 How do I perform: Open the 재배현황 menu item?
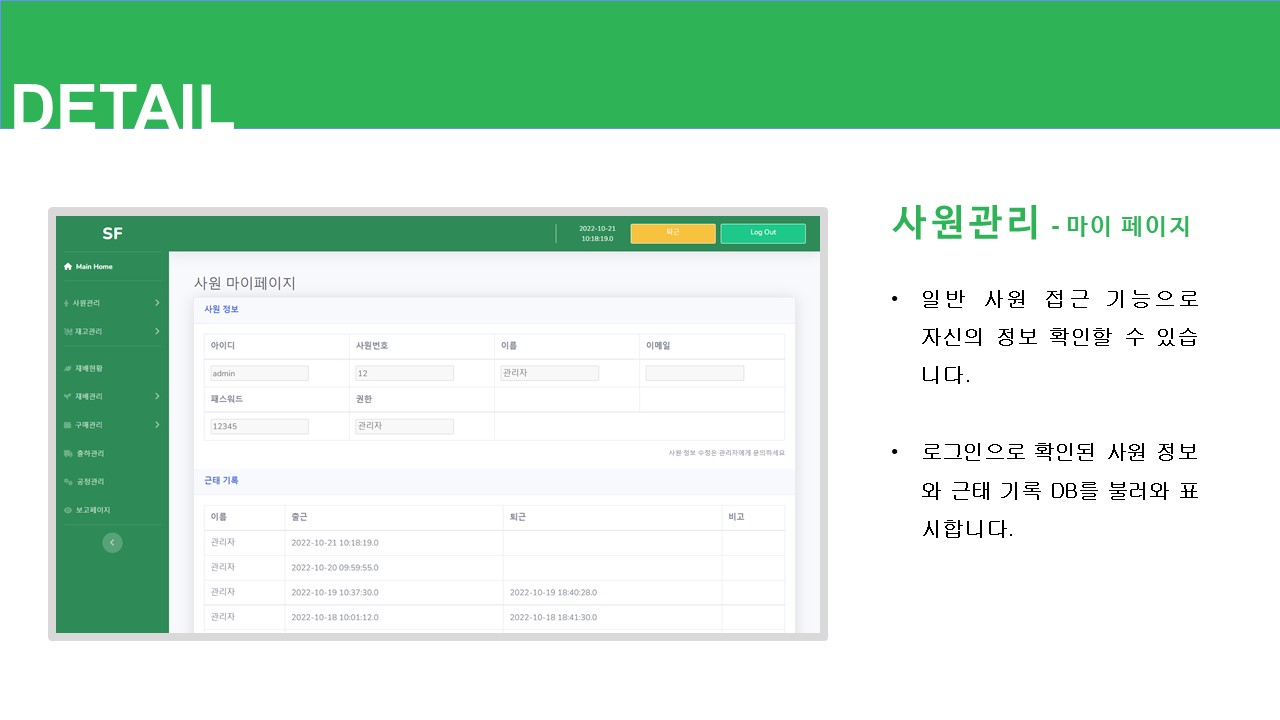pos(88,368)
